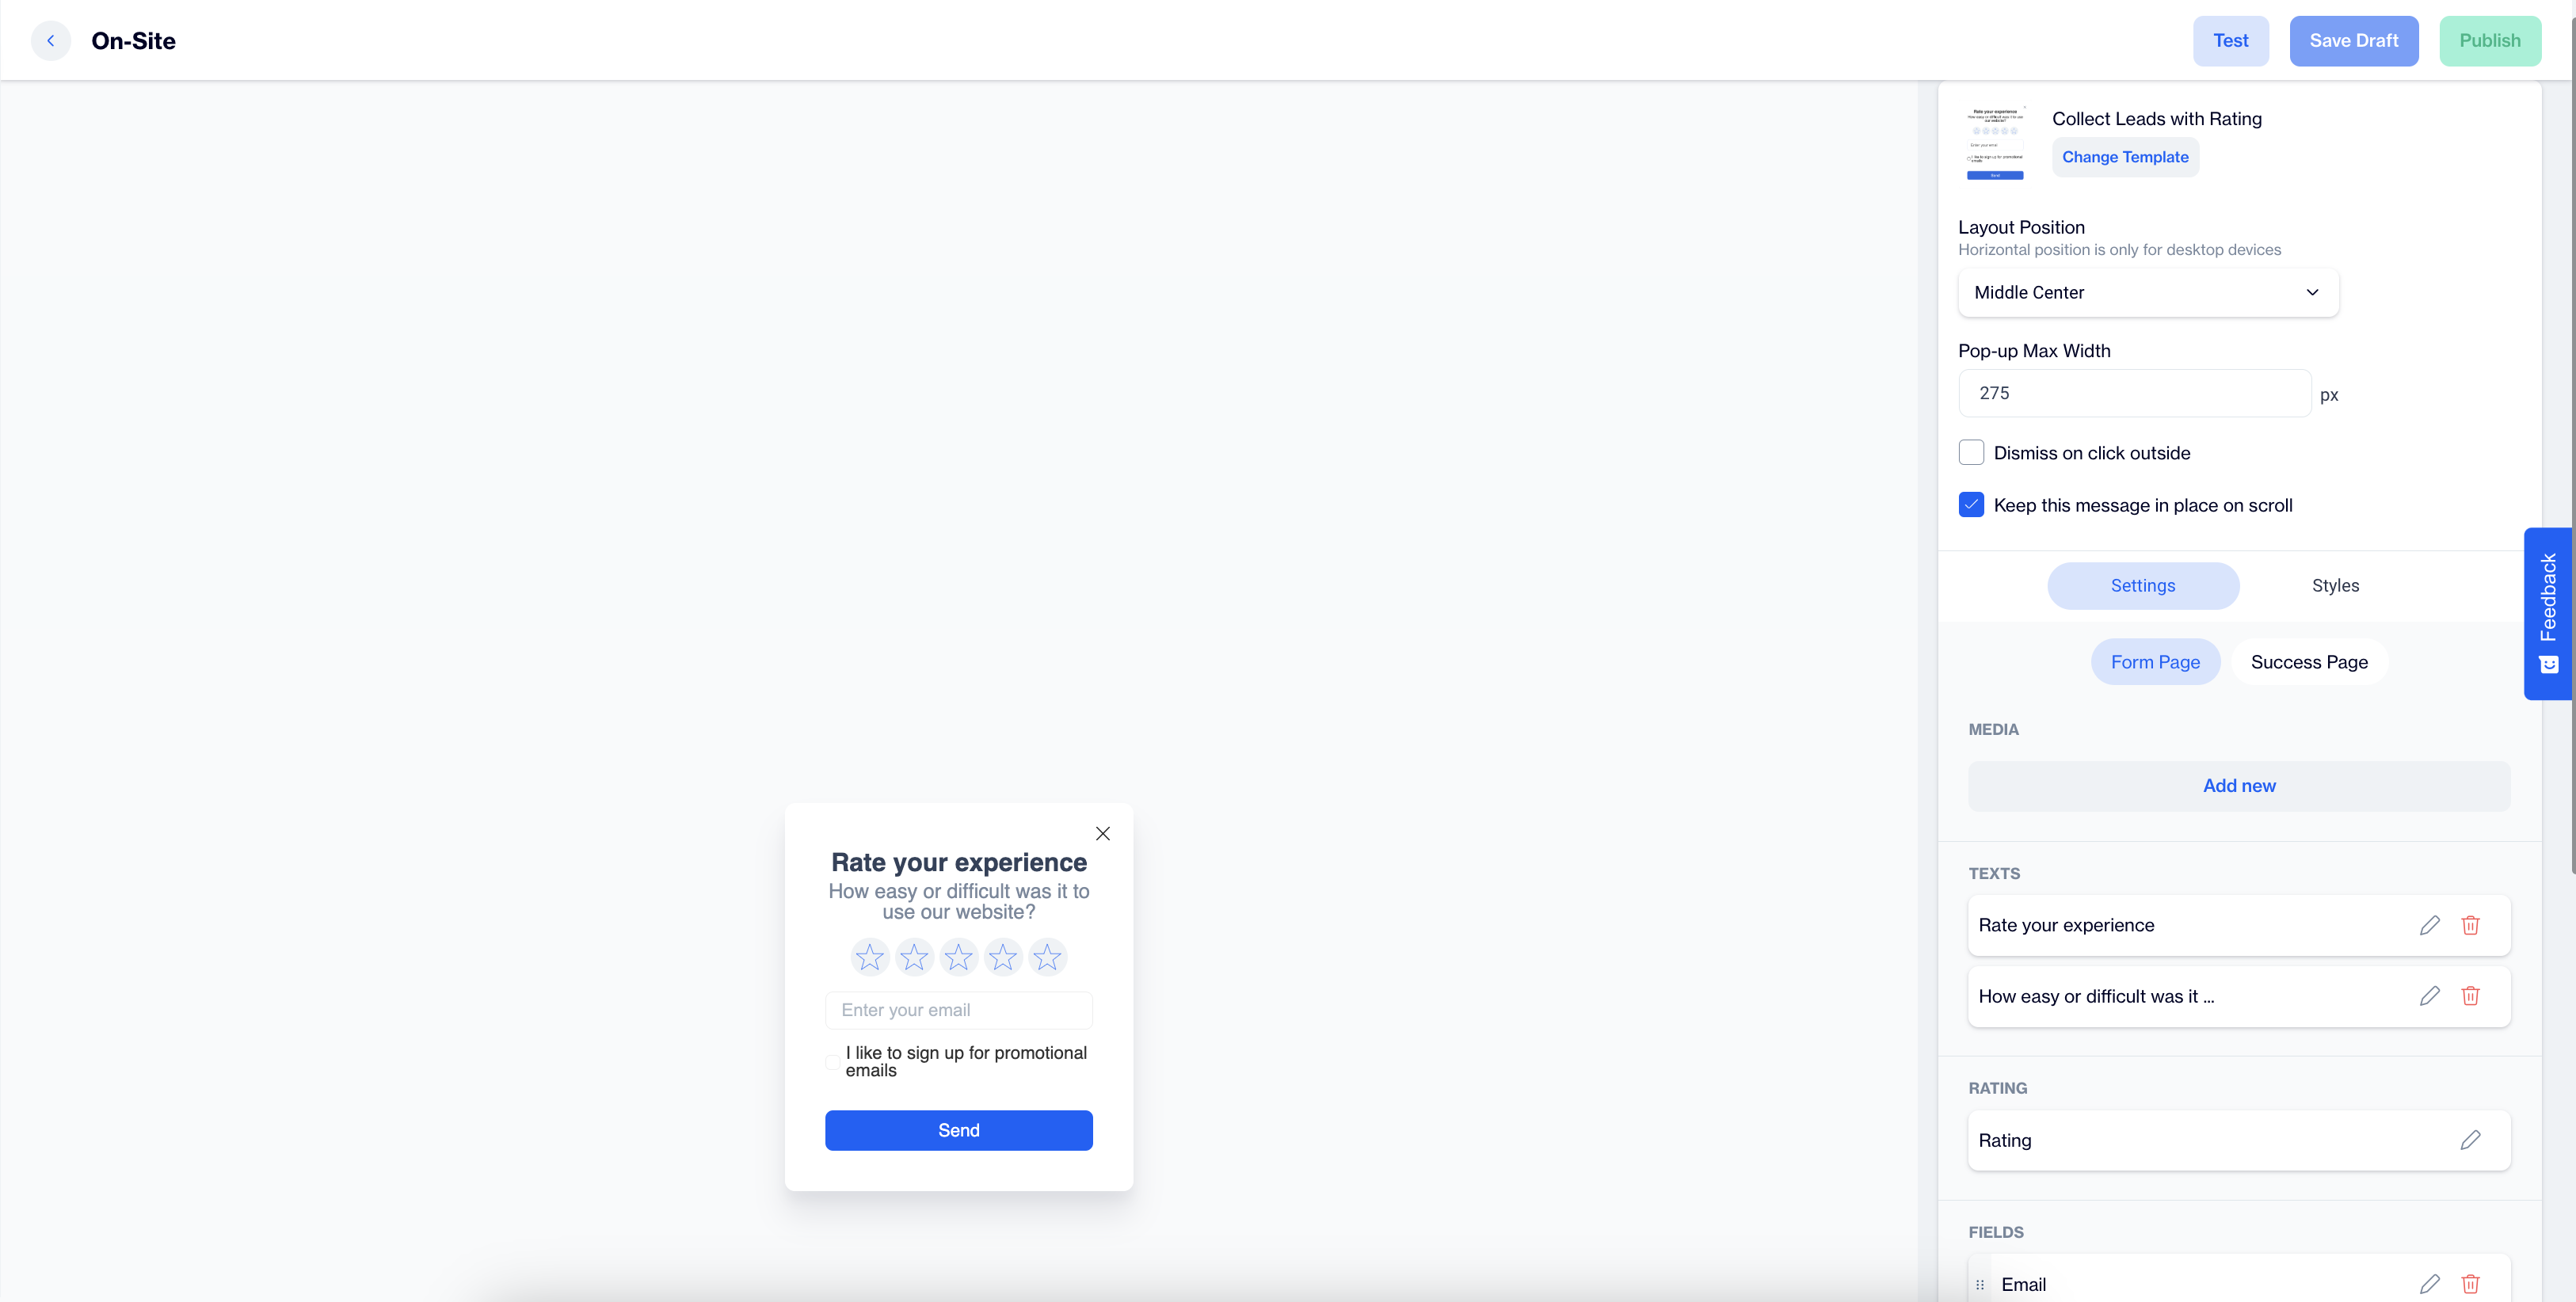Viewport: 2576px width, 1302px height.
Task: Click the 'Send' button in the popup
Action: [x=958, y=1128]
